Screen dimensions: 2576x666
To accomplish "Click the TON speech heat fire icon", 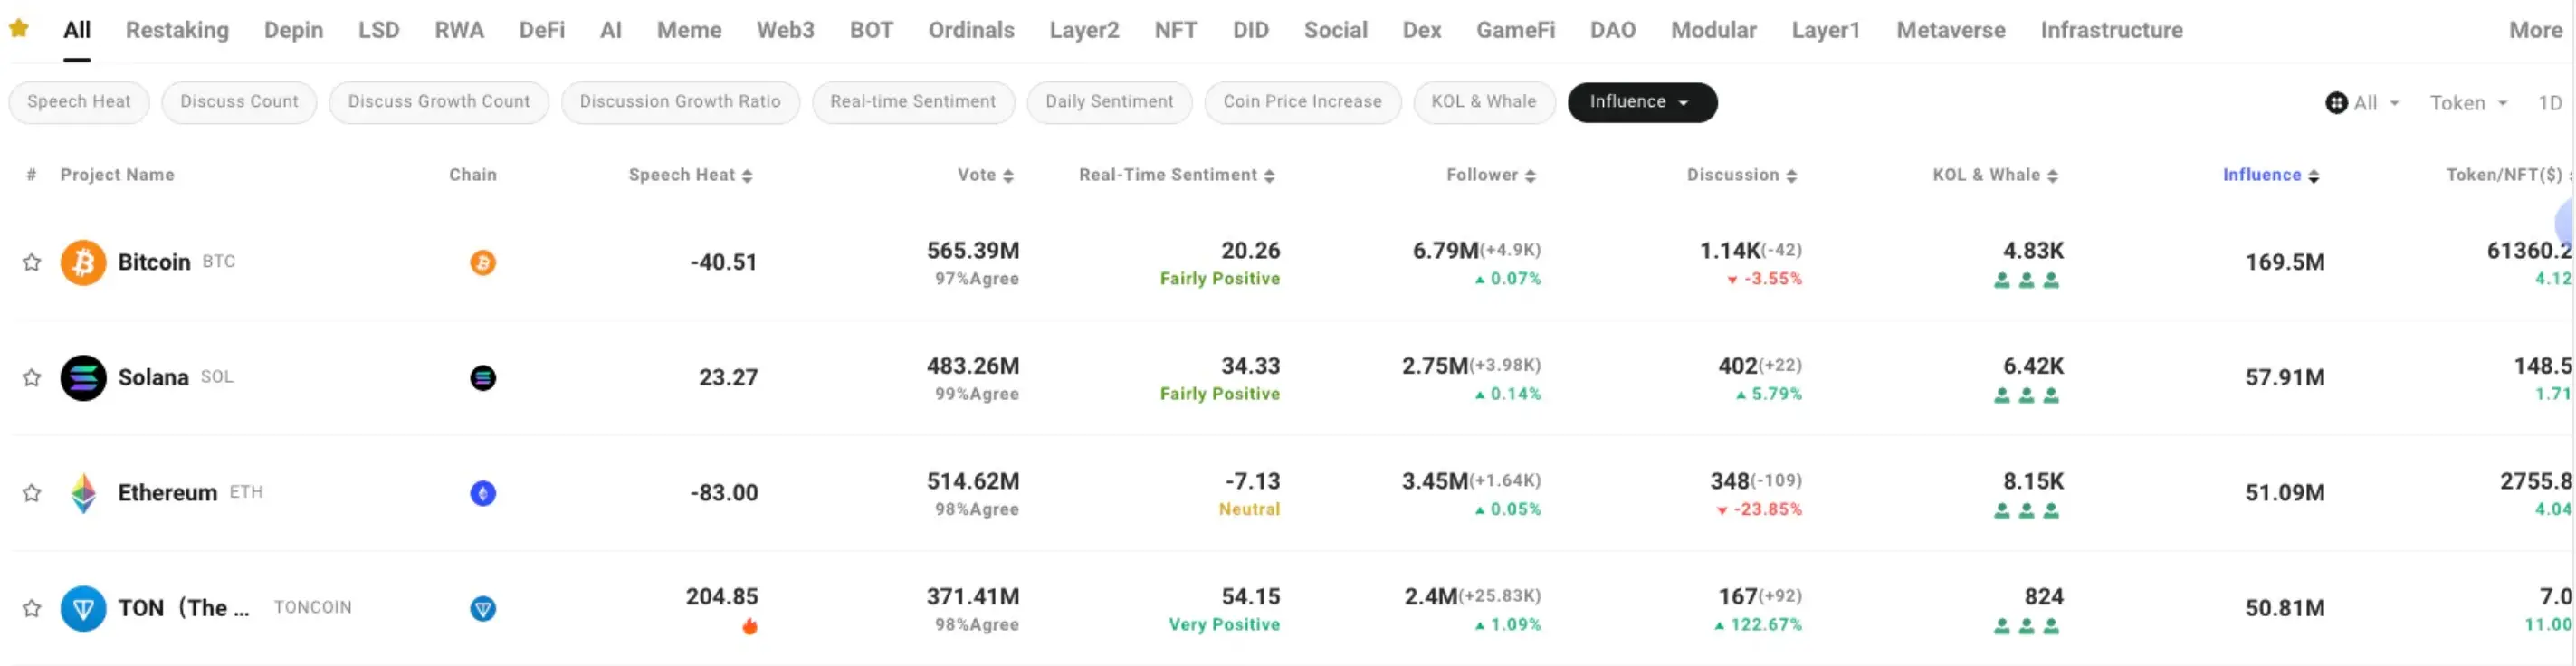I will [x=749, y=627].
